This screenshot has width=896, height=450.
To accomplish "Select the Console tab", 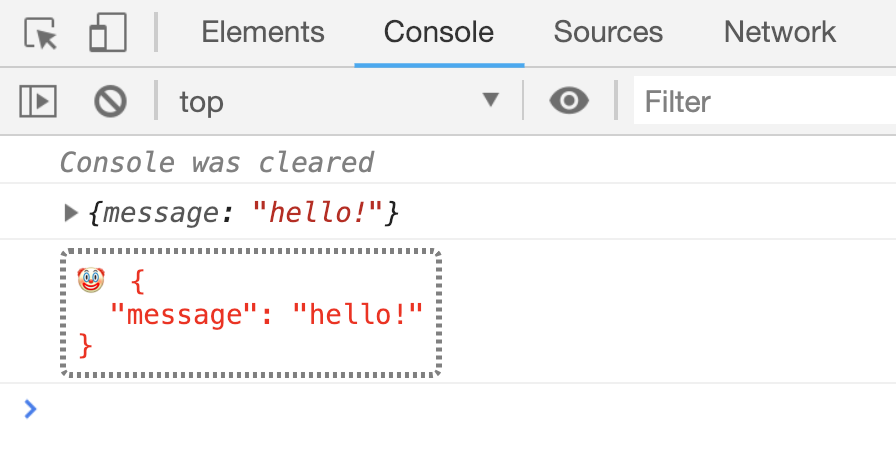I will tap(439, 33).
